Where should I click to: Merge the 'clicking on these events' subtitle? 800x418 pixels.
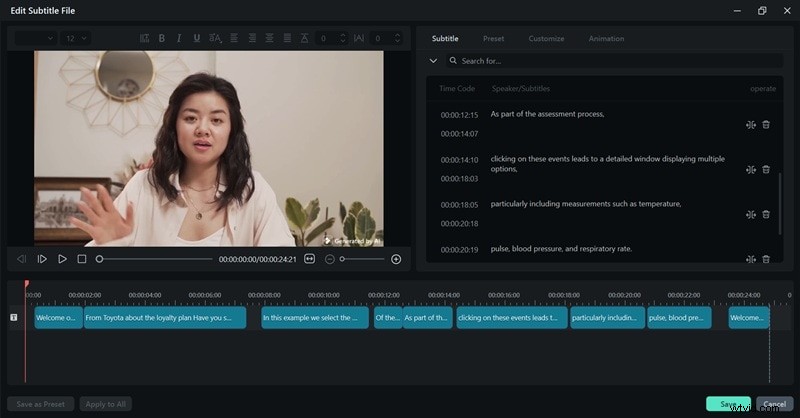tap(751, 169)
